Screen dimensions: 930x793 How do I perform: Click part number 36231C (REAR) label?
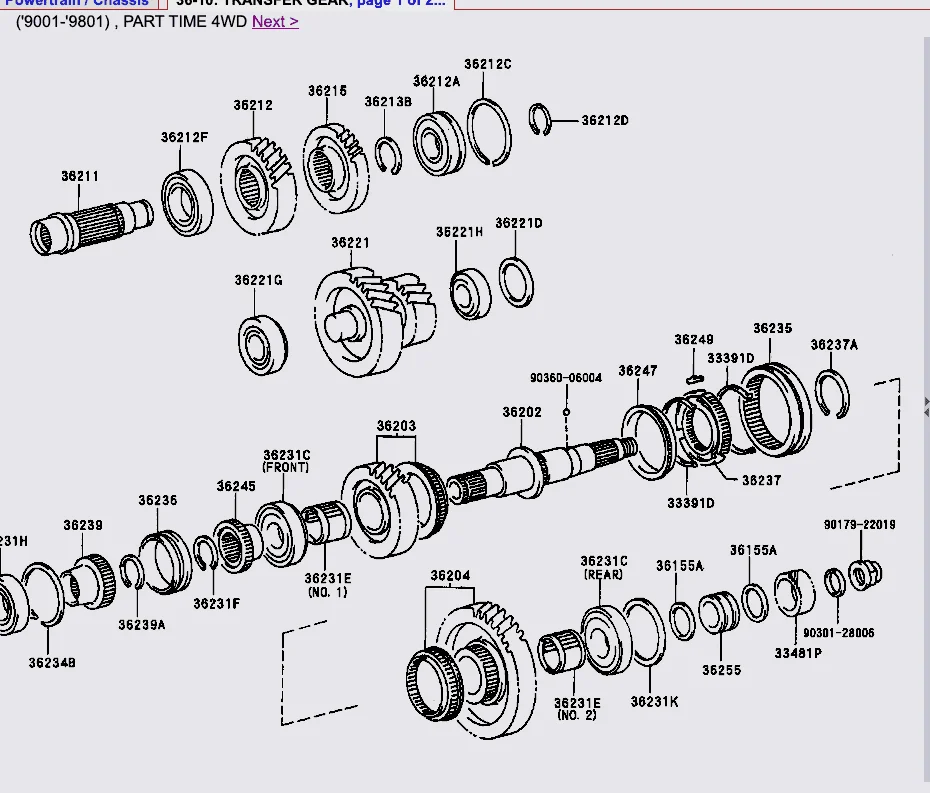click(604, 567)
